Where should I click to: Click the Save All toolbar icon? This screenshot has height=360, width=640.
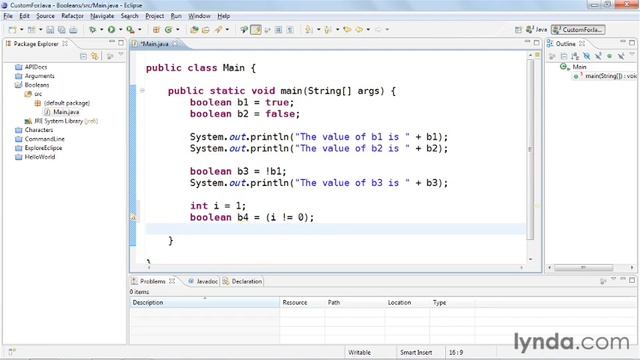[61, 29]
